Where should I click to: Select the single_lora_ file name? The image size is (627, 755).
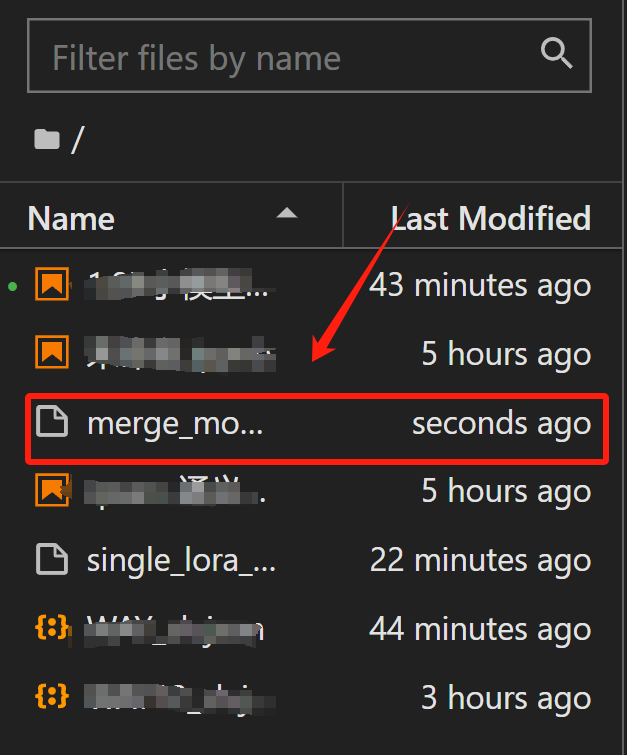(x=181, y=560)
